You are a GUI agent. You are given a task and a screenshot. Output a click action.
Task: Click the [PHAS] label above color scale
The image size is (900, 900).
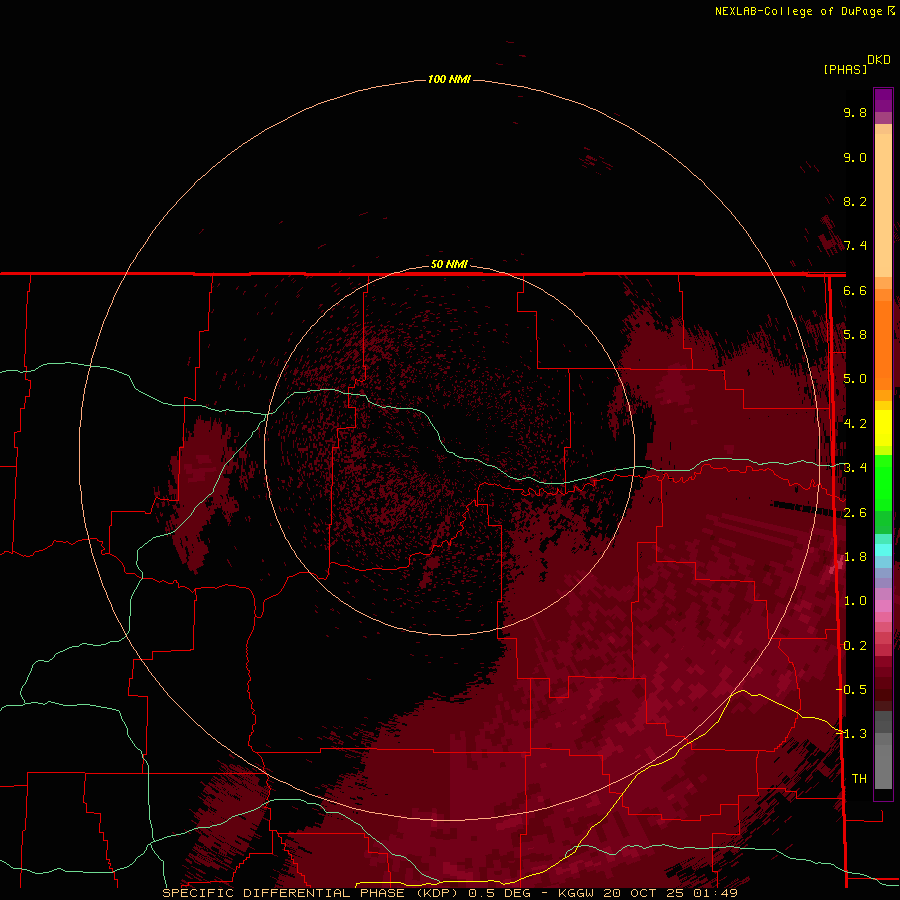point(845,69)
